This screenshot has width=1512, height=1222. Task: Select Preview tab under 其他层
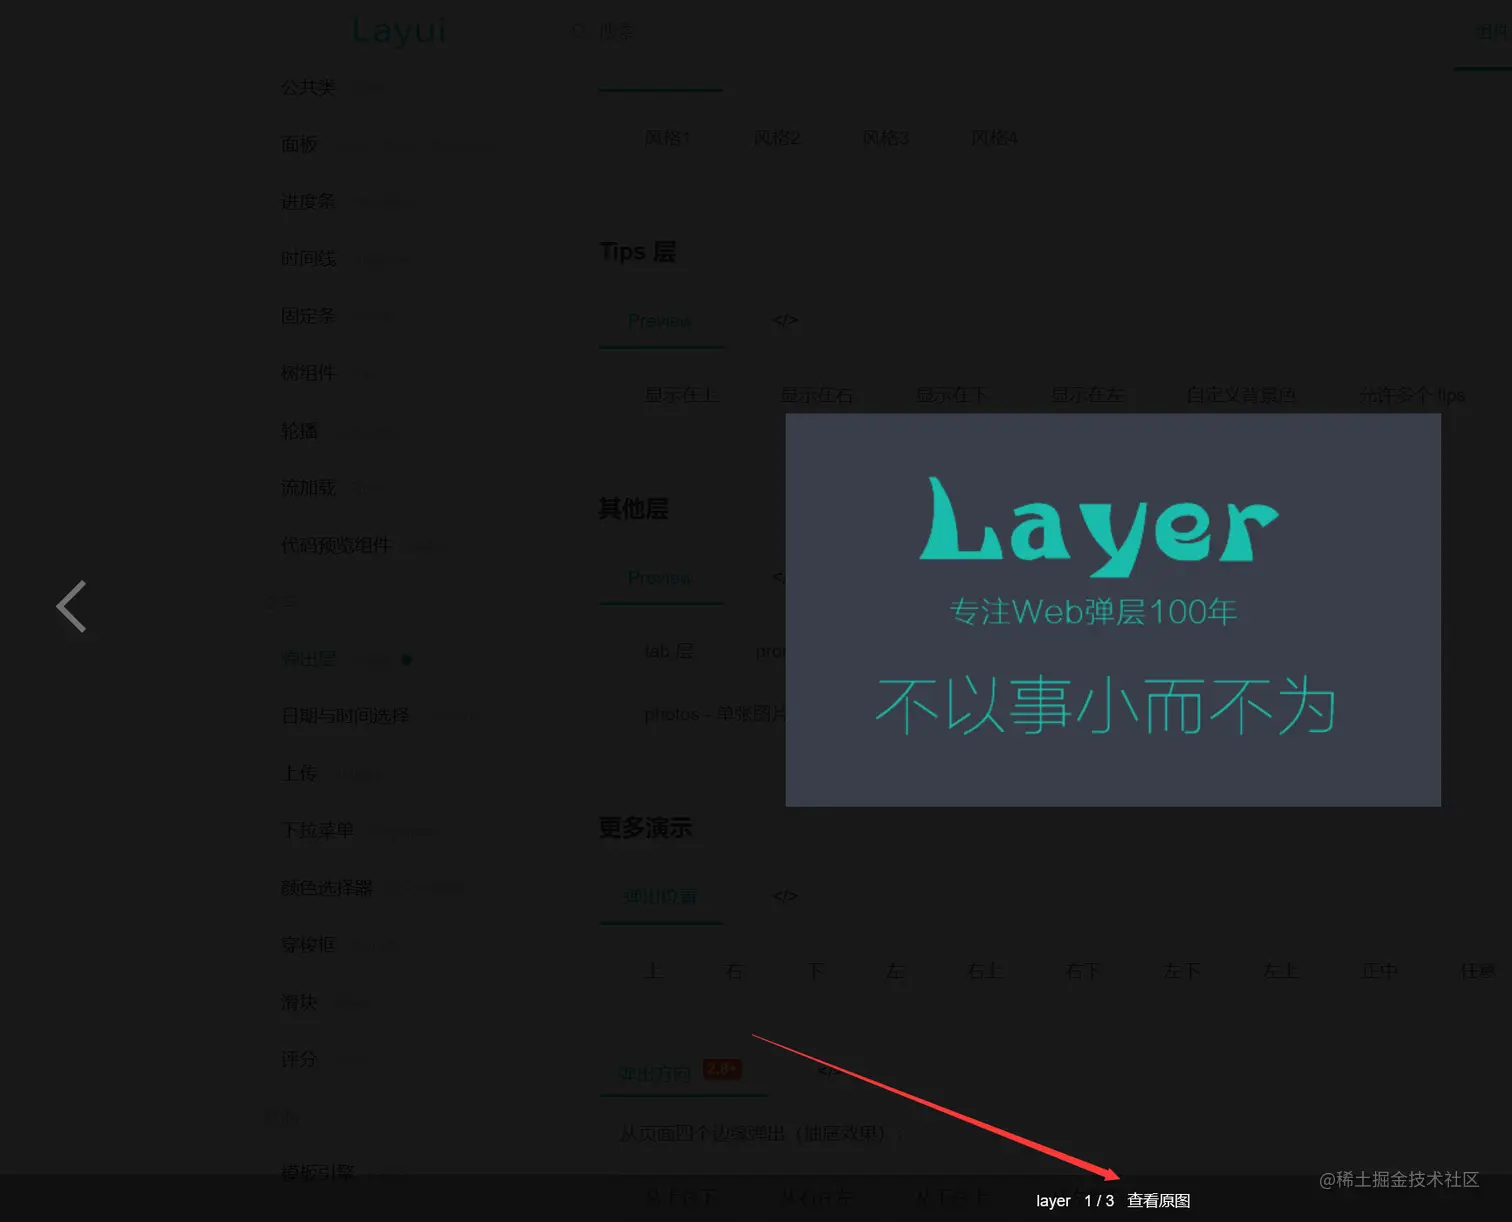click(x=660, y=578)
